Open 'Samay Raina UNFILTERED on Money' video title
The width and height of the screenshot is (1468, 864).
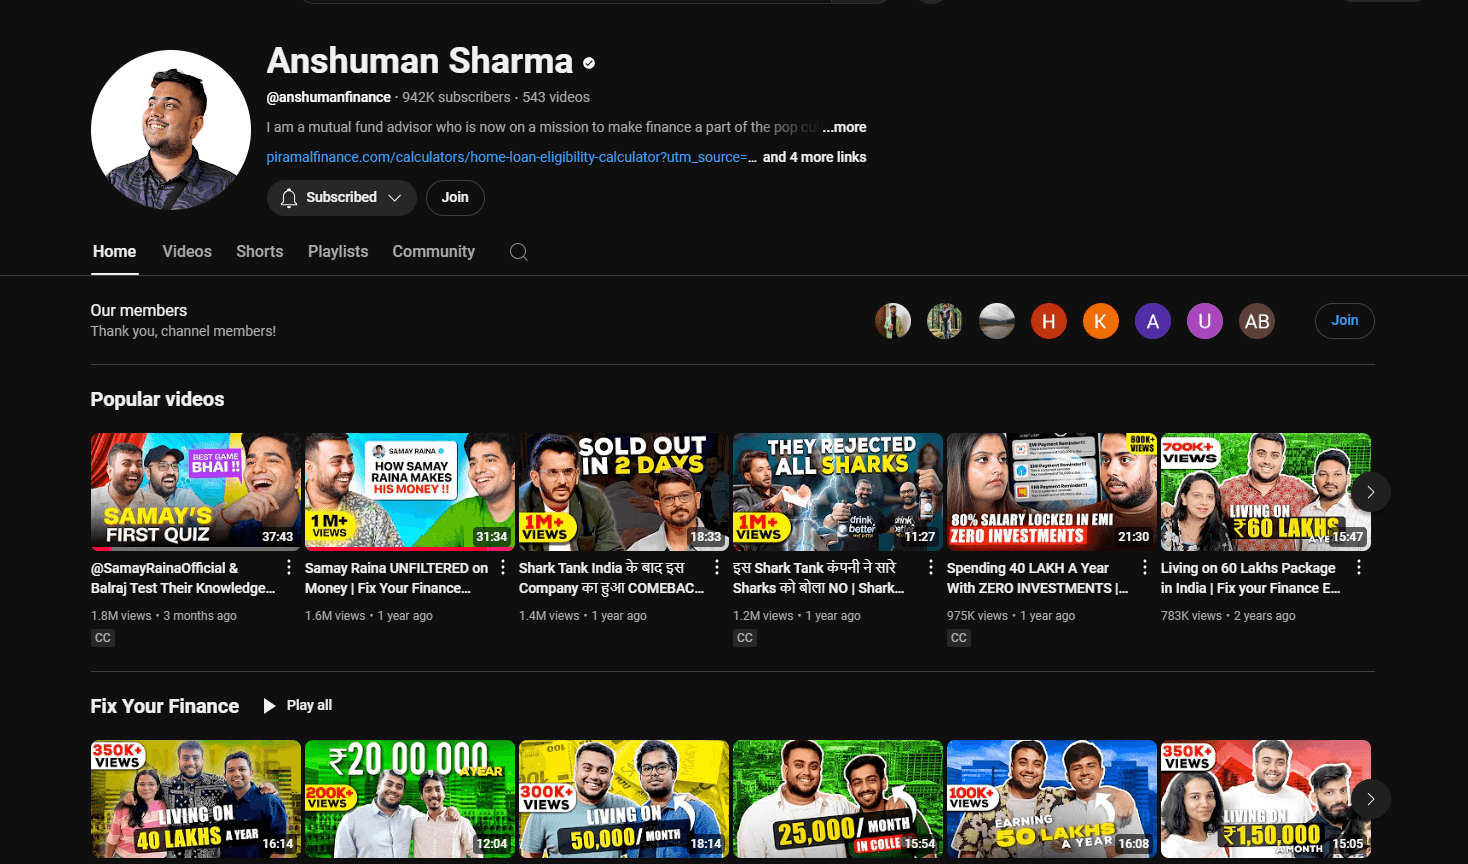point(397,578)
